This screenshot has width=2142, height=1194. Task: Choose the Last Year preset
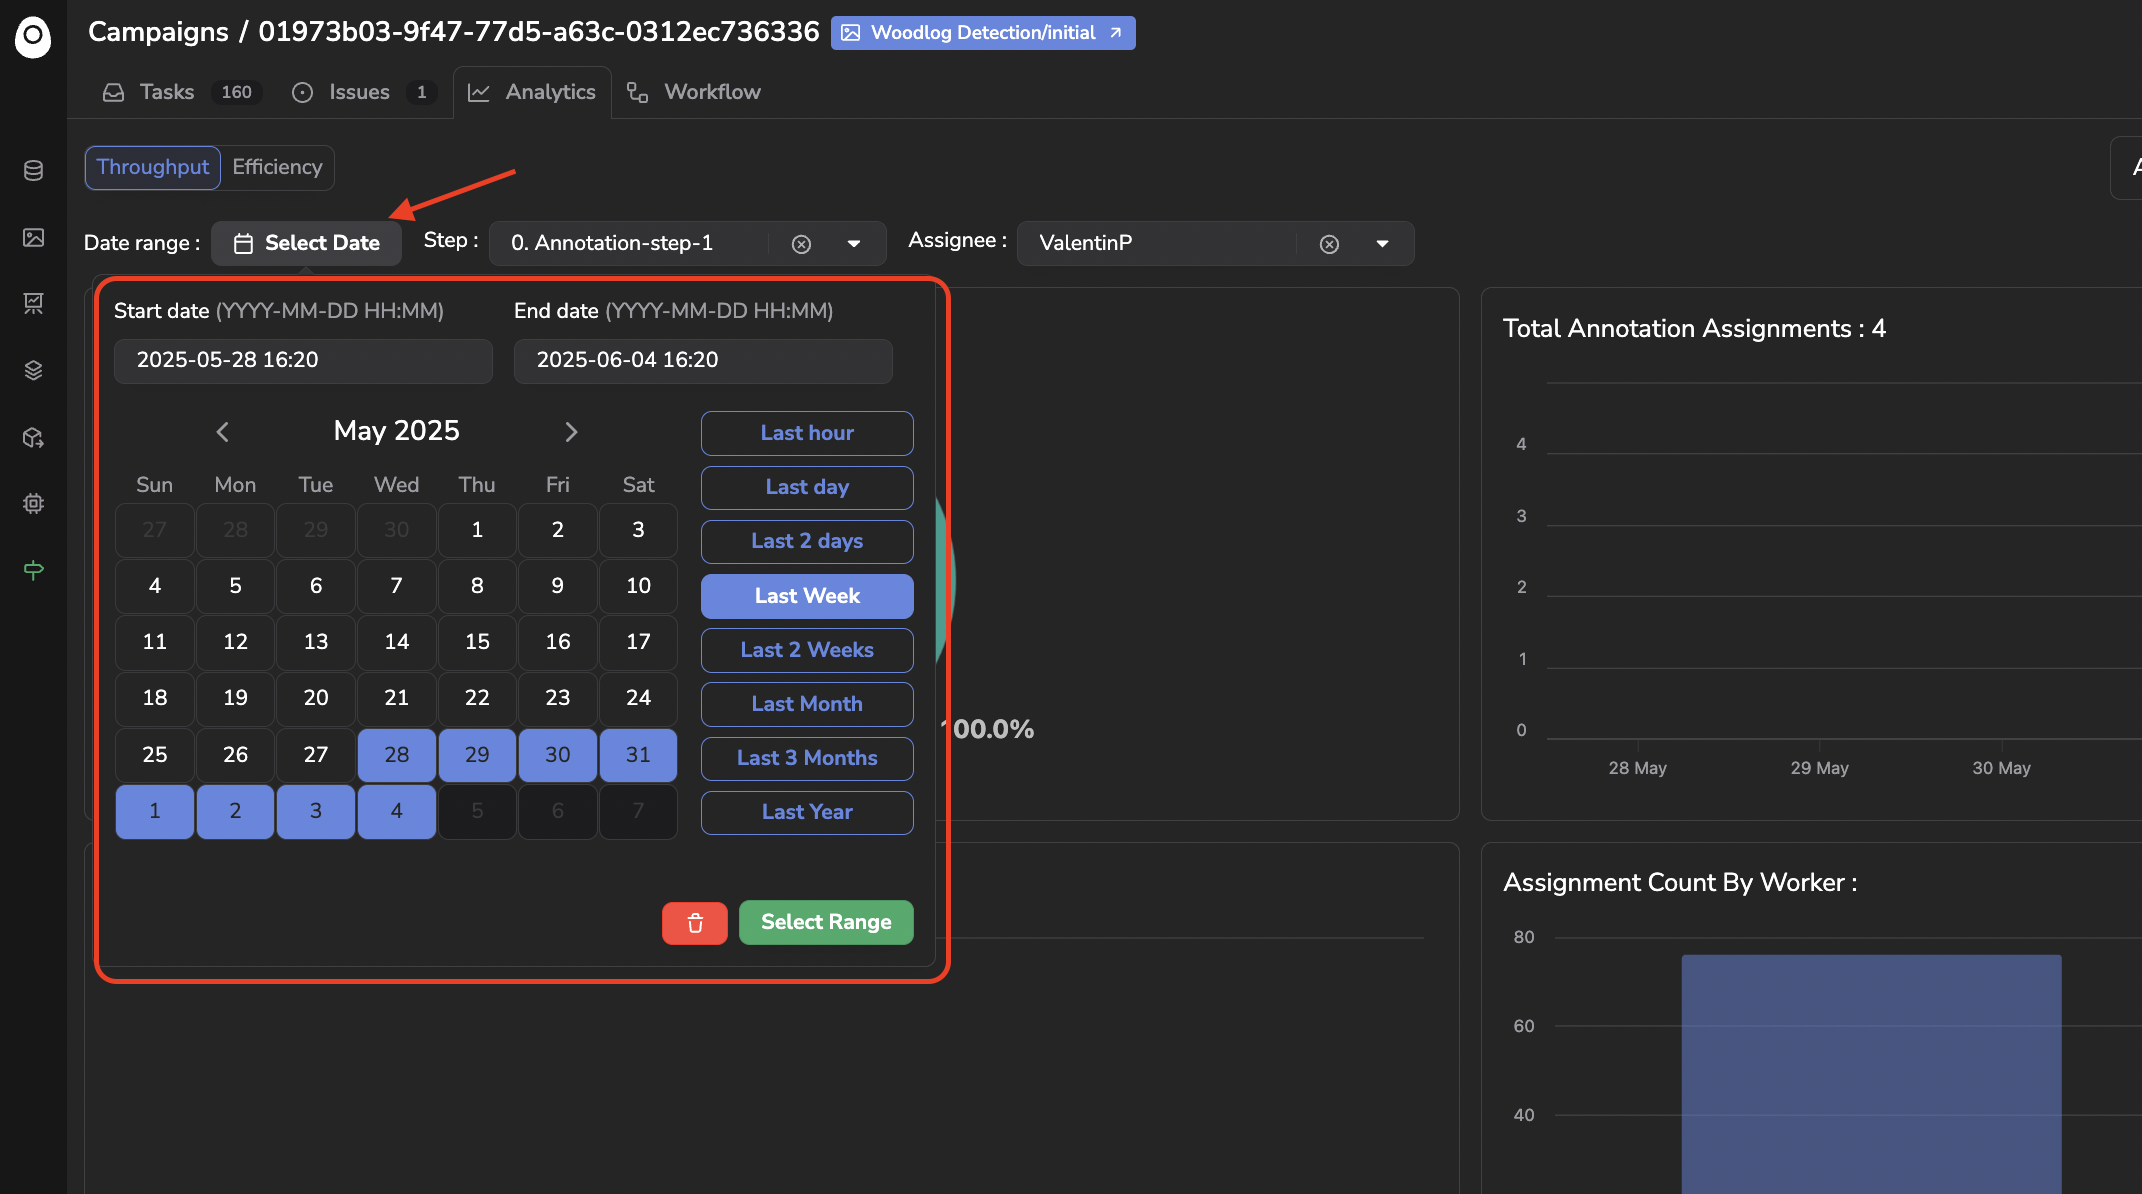click(x=807, y=812)
